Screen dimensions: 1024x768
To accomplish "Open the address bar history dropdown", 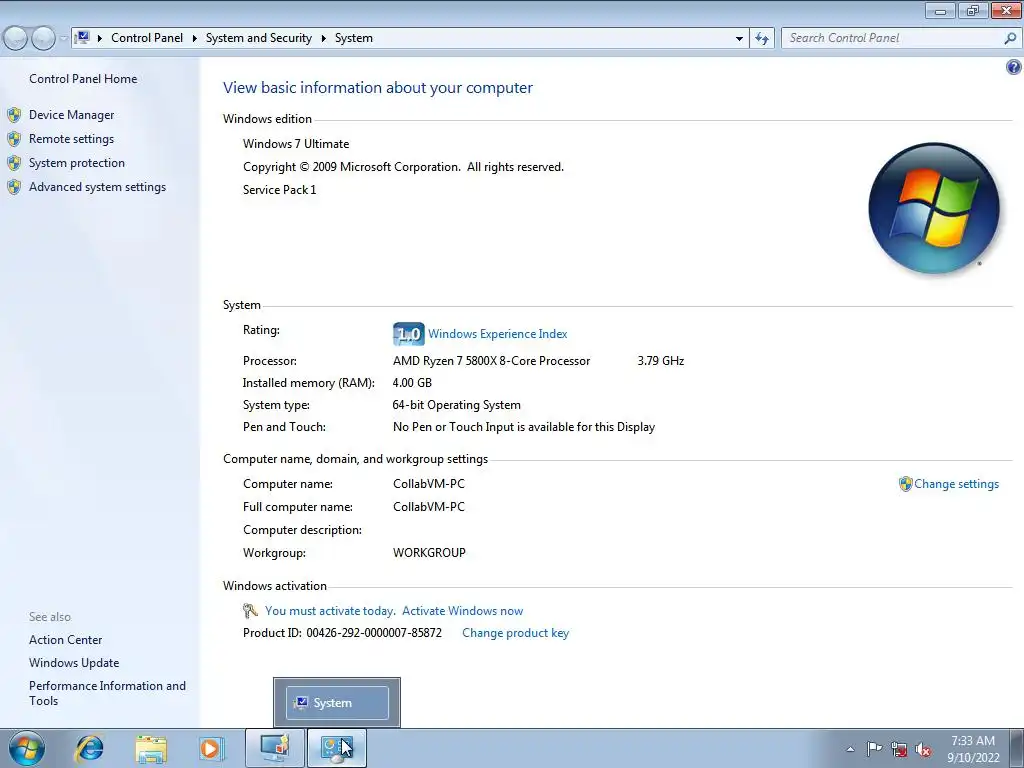I will (x=739, y=39).
